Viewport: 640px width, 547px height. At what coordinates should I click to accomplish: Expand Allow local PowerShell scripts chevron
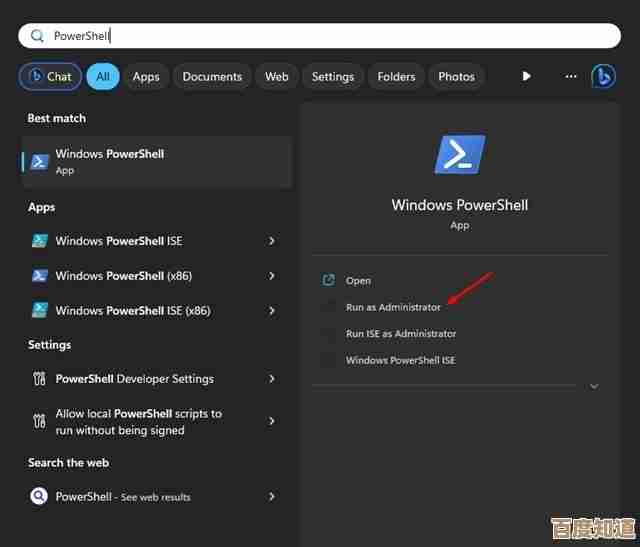point(271,421)
